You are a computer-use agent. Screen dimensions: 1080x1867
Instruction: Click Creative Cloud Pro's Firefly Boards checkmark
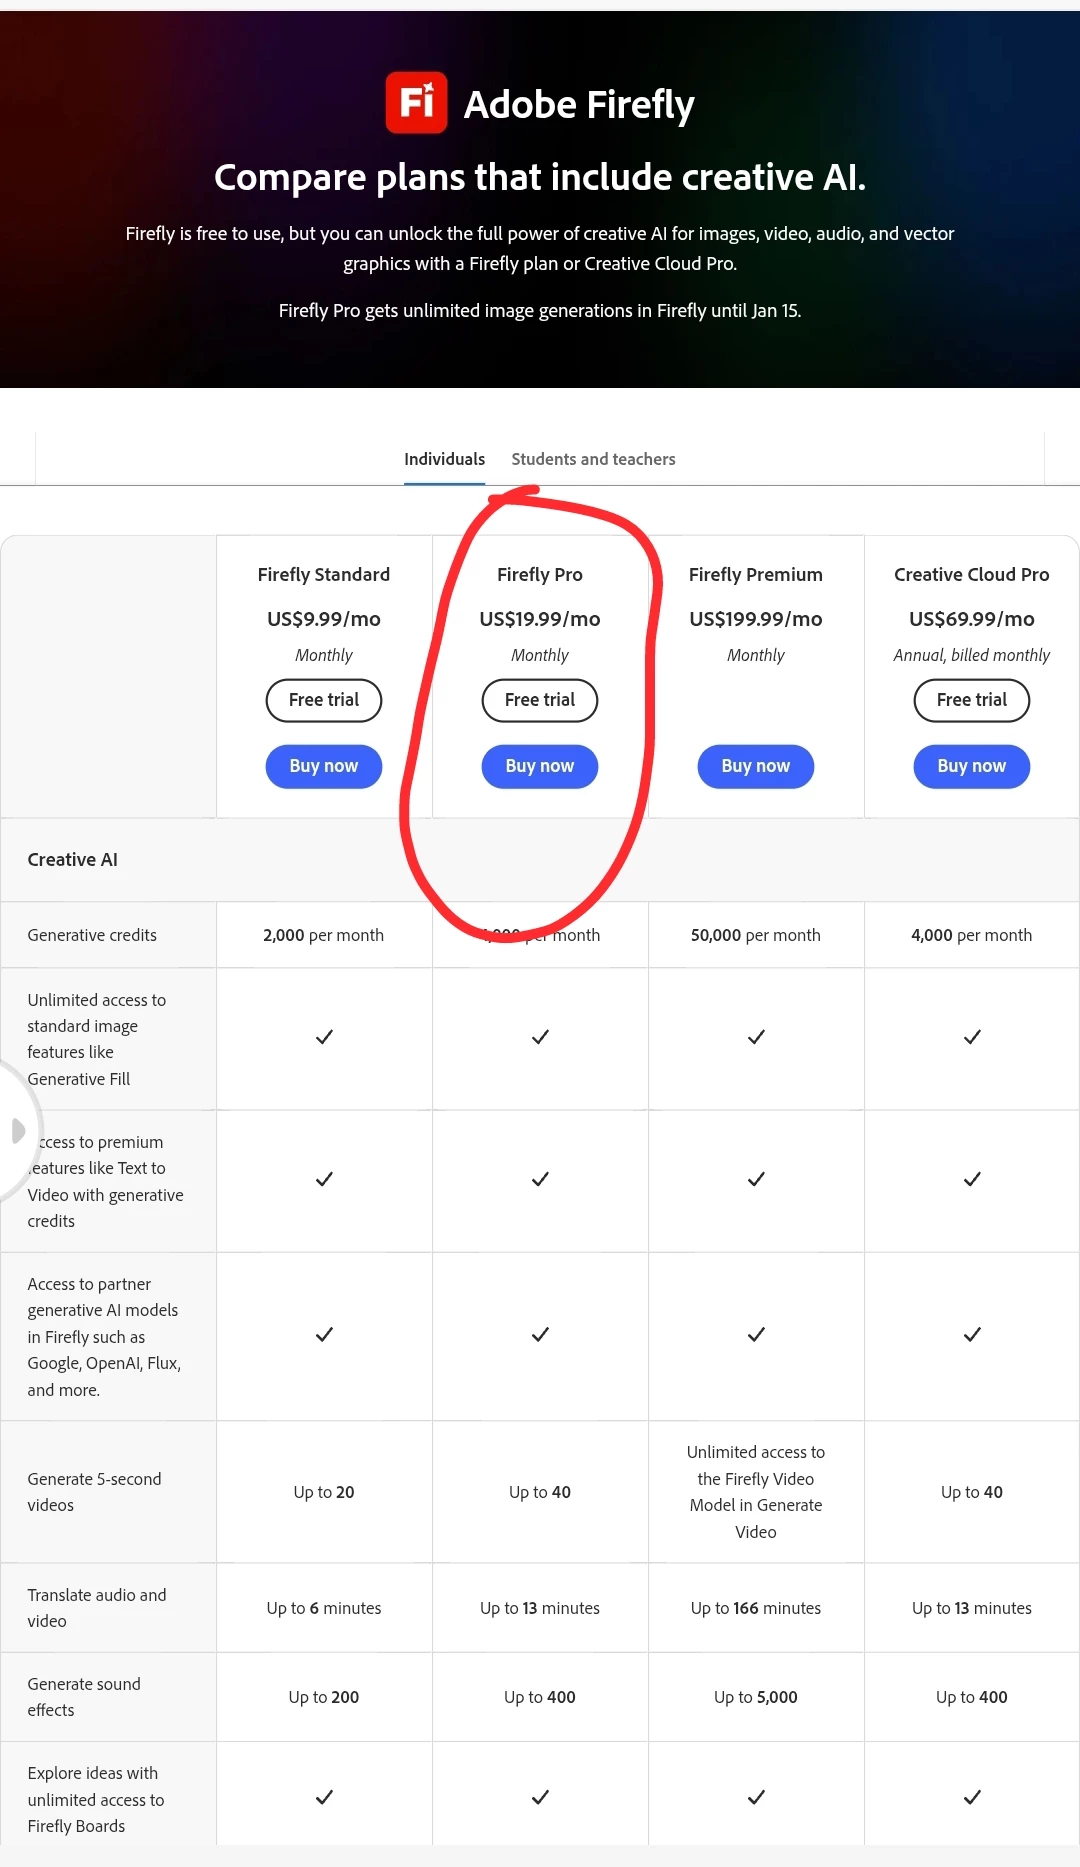(x=972, y=1797)
